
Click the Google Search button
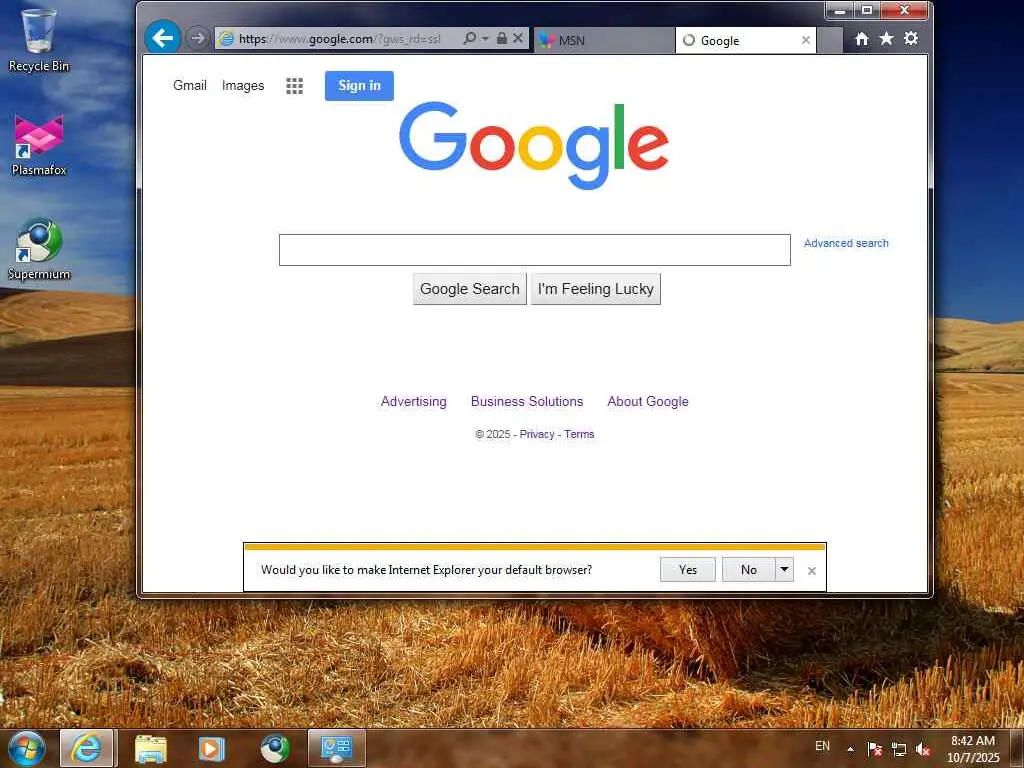470,289
